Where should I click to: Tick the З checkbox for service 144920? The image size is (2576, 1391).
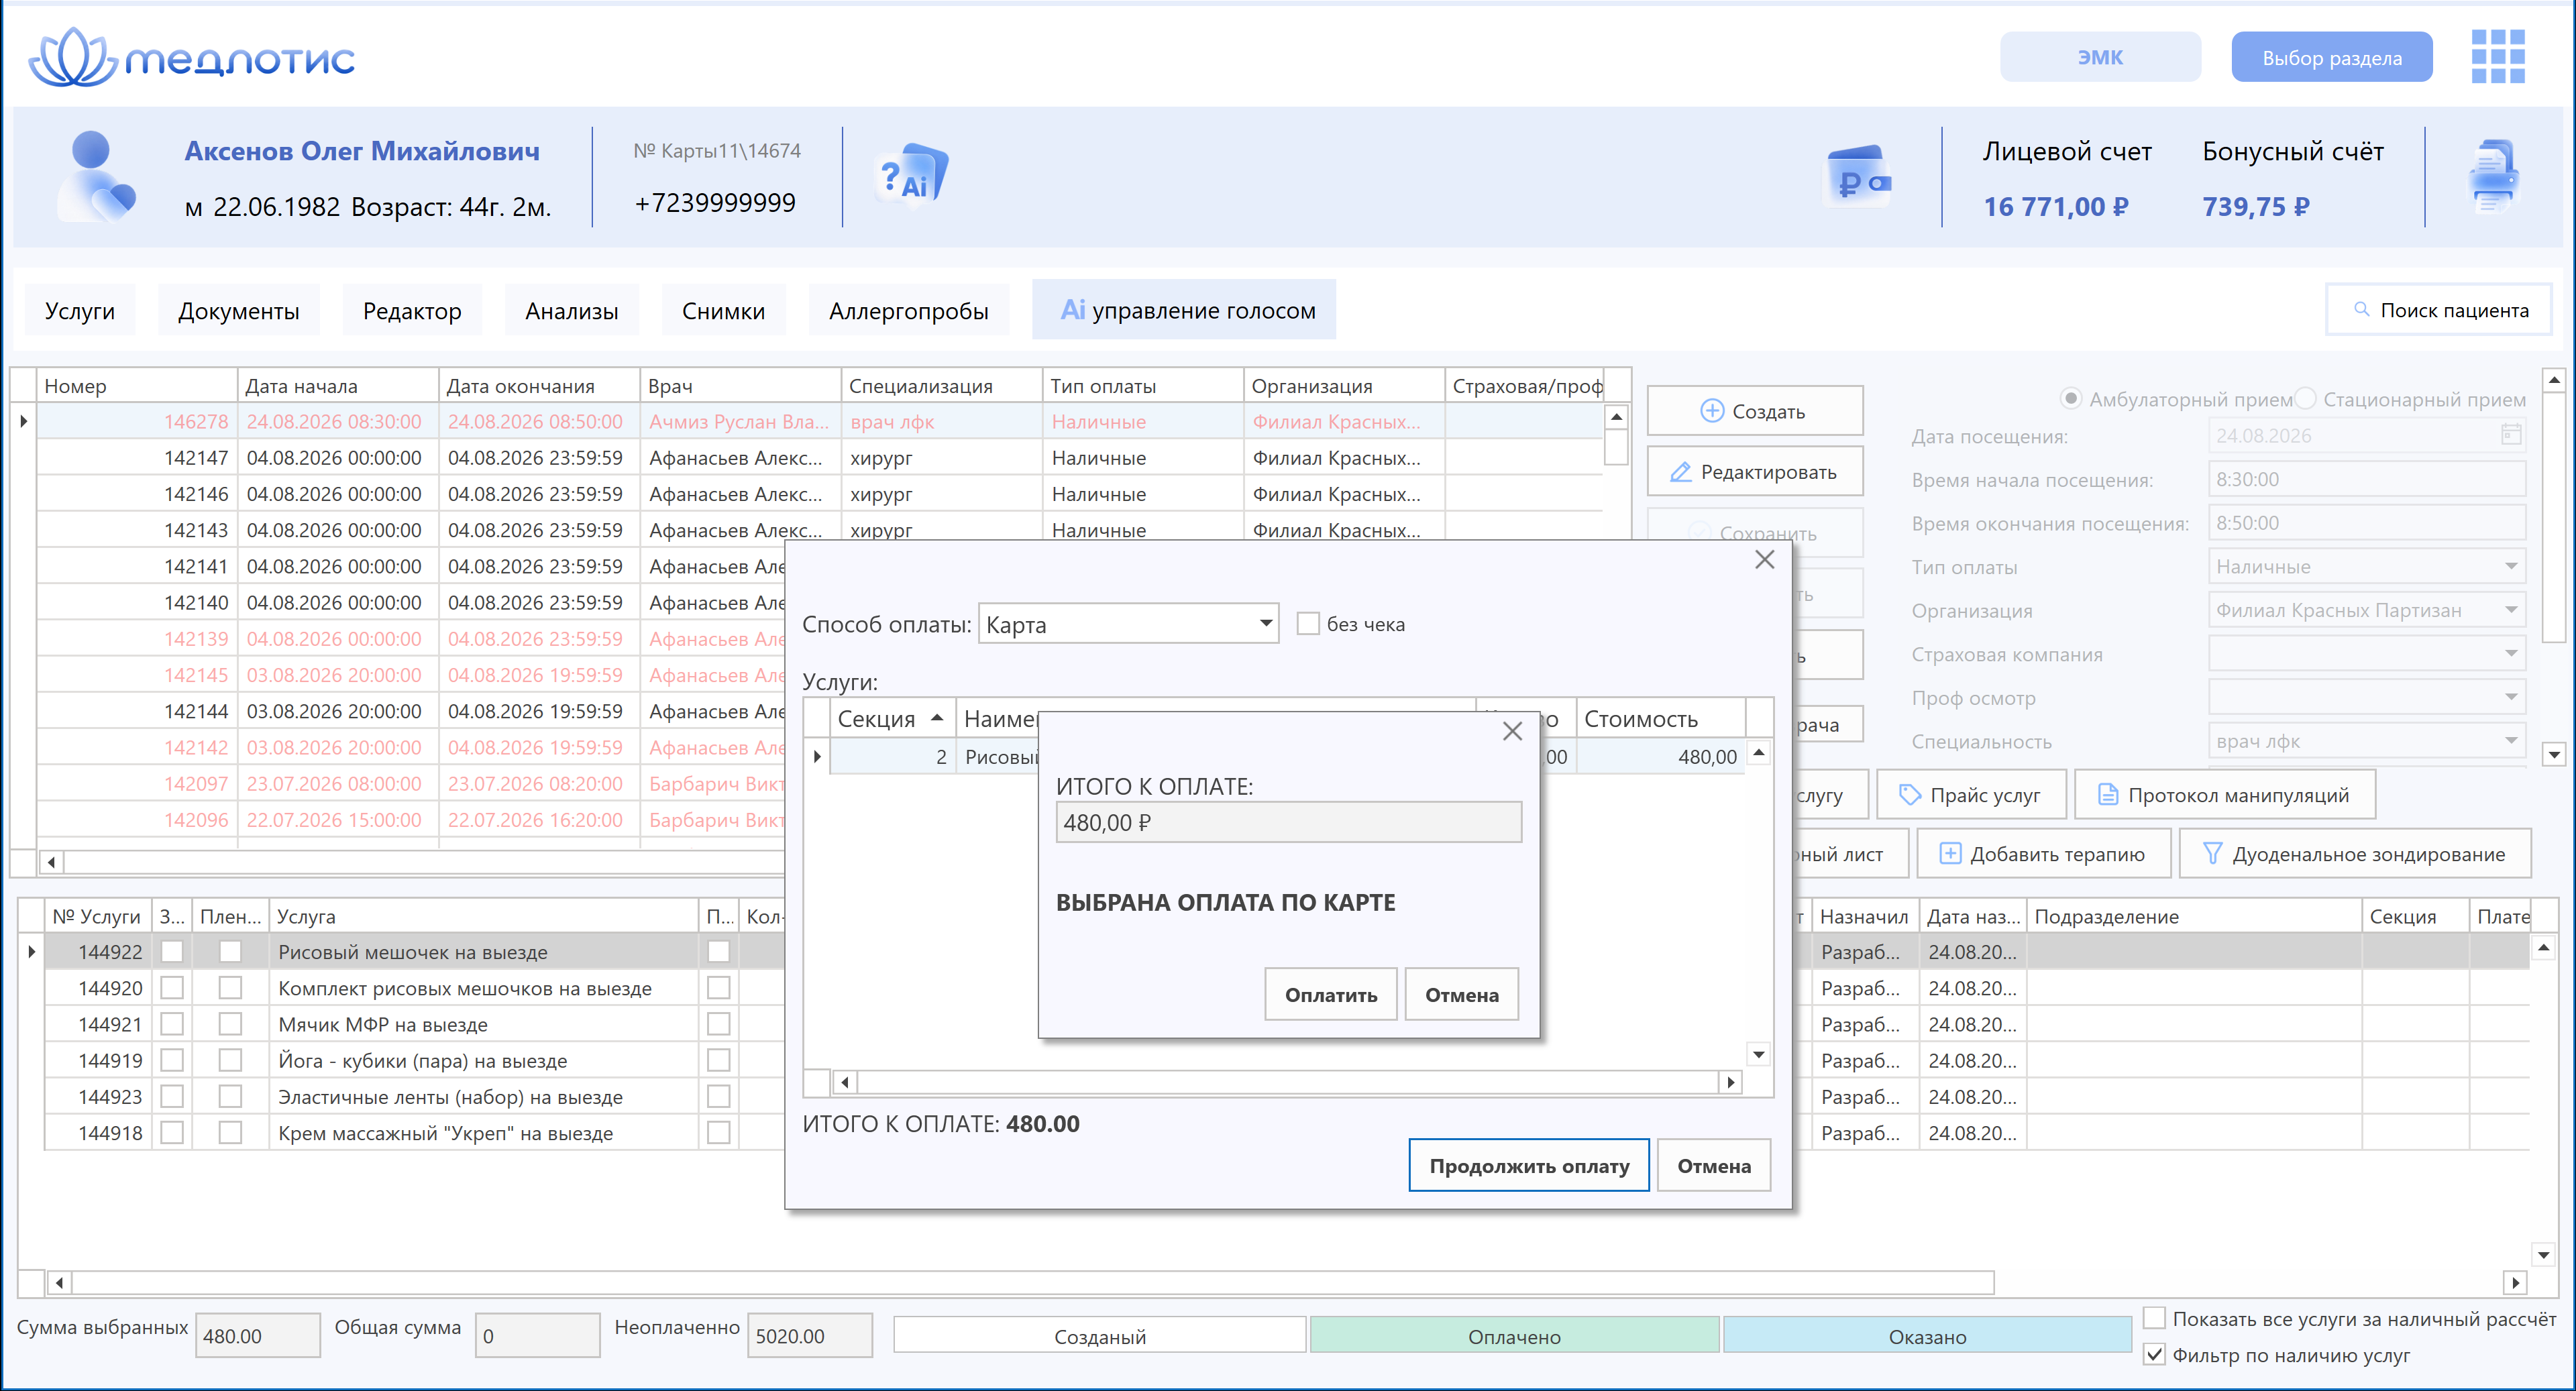(172, 988)
